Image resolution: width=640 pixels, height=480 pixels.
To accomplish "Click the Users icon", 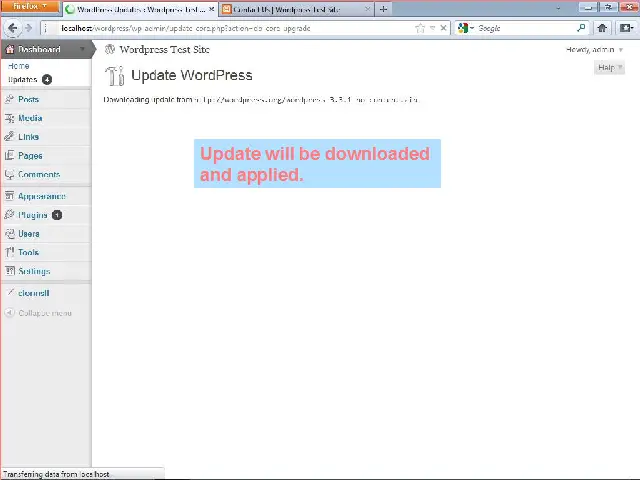I will coord(9,233).
